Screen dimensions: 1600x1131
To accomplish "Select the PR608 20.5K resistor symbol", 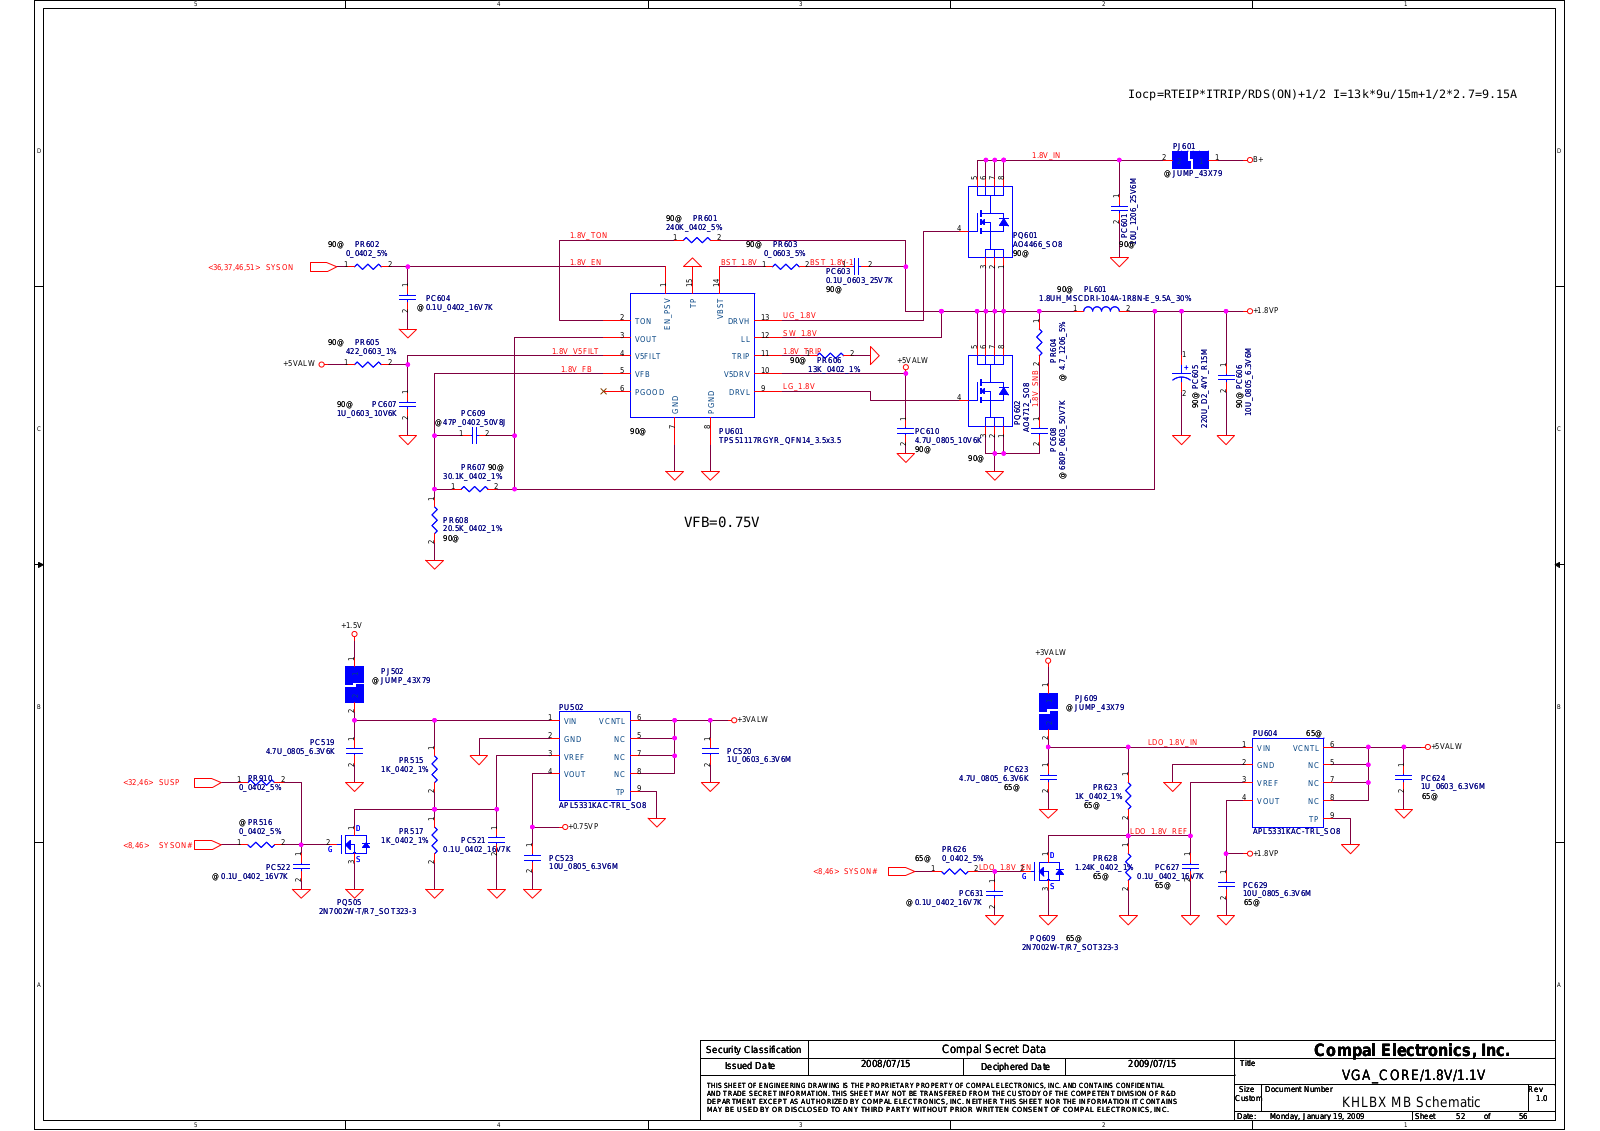I will pyautogui.click(x=434, y=520).
